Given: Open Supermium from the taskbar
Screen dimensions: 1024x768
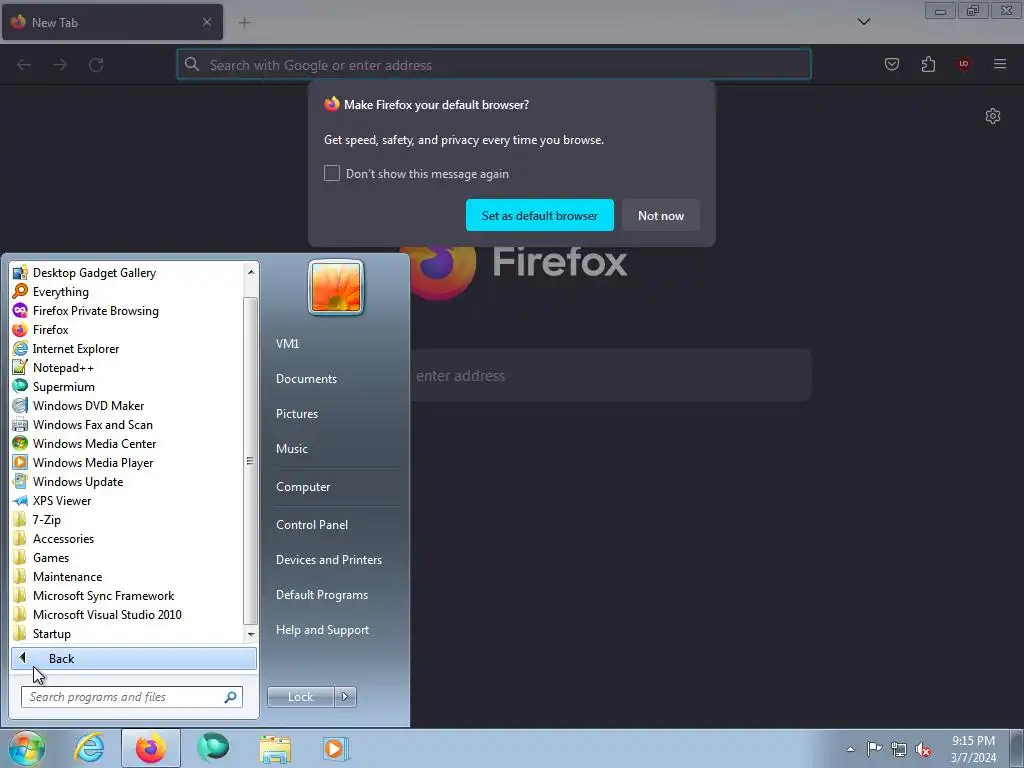Looking at the screenshot, I should (x=213, y=748).
